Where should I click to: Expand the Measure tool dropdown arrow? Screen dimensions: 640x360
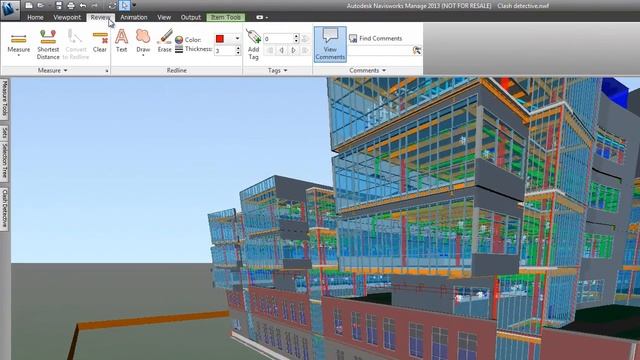click(x=19, y=55)
